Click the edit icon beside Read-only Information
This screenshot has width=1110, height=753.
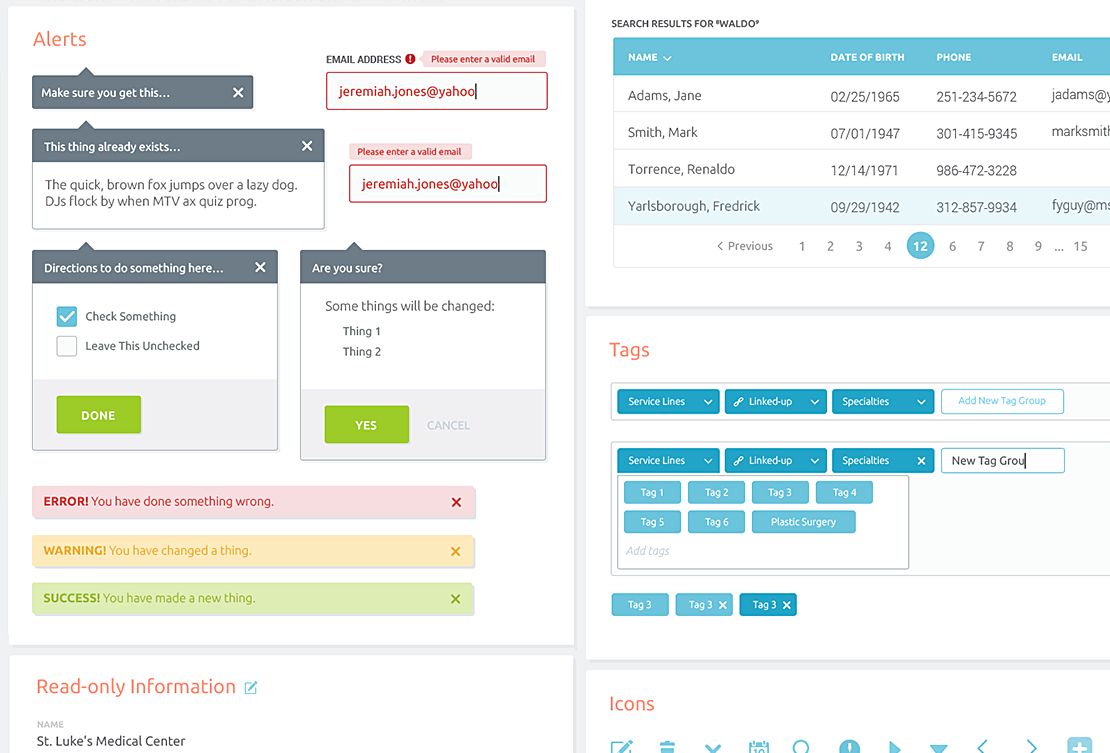tap(251, 688)
